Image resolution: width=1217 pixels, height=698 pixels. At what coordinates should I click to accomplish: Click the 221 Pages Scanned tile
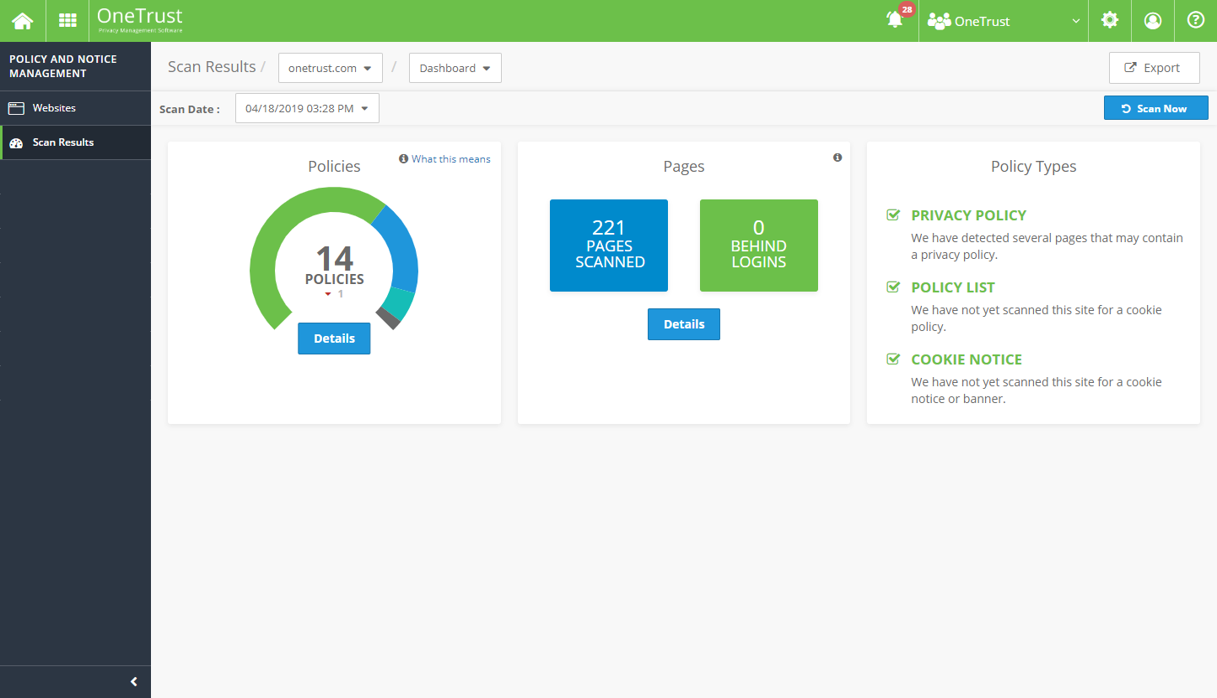pos(609,245)
